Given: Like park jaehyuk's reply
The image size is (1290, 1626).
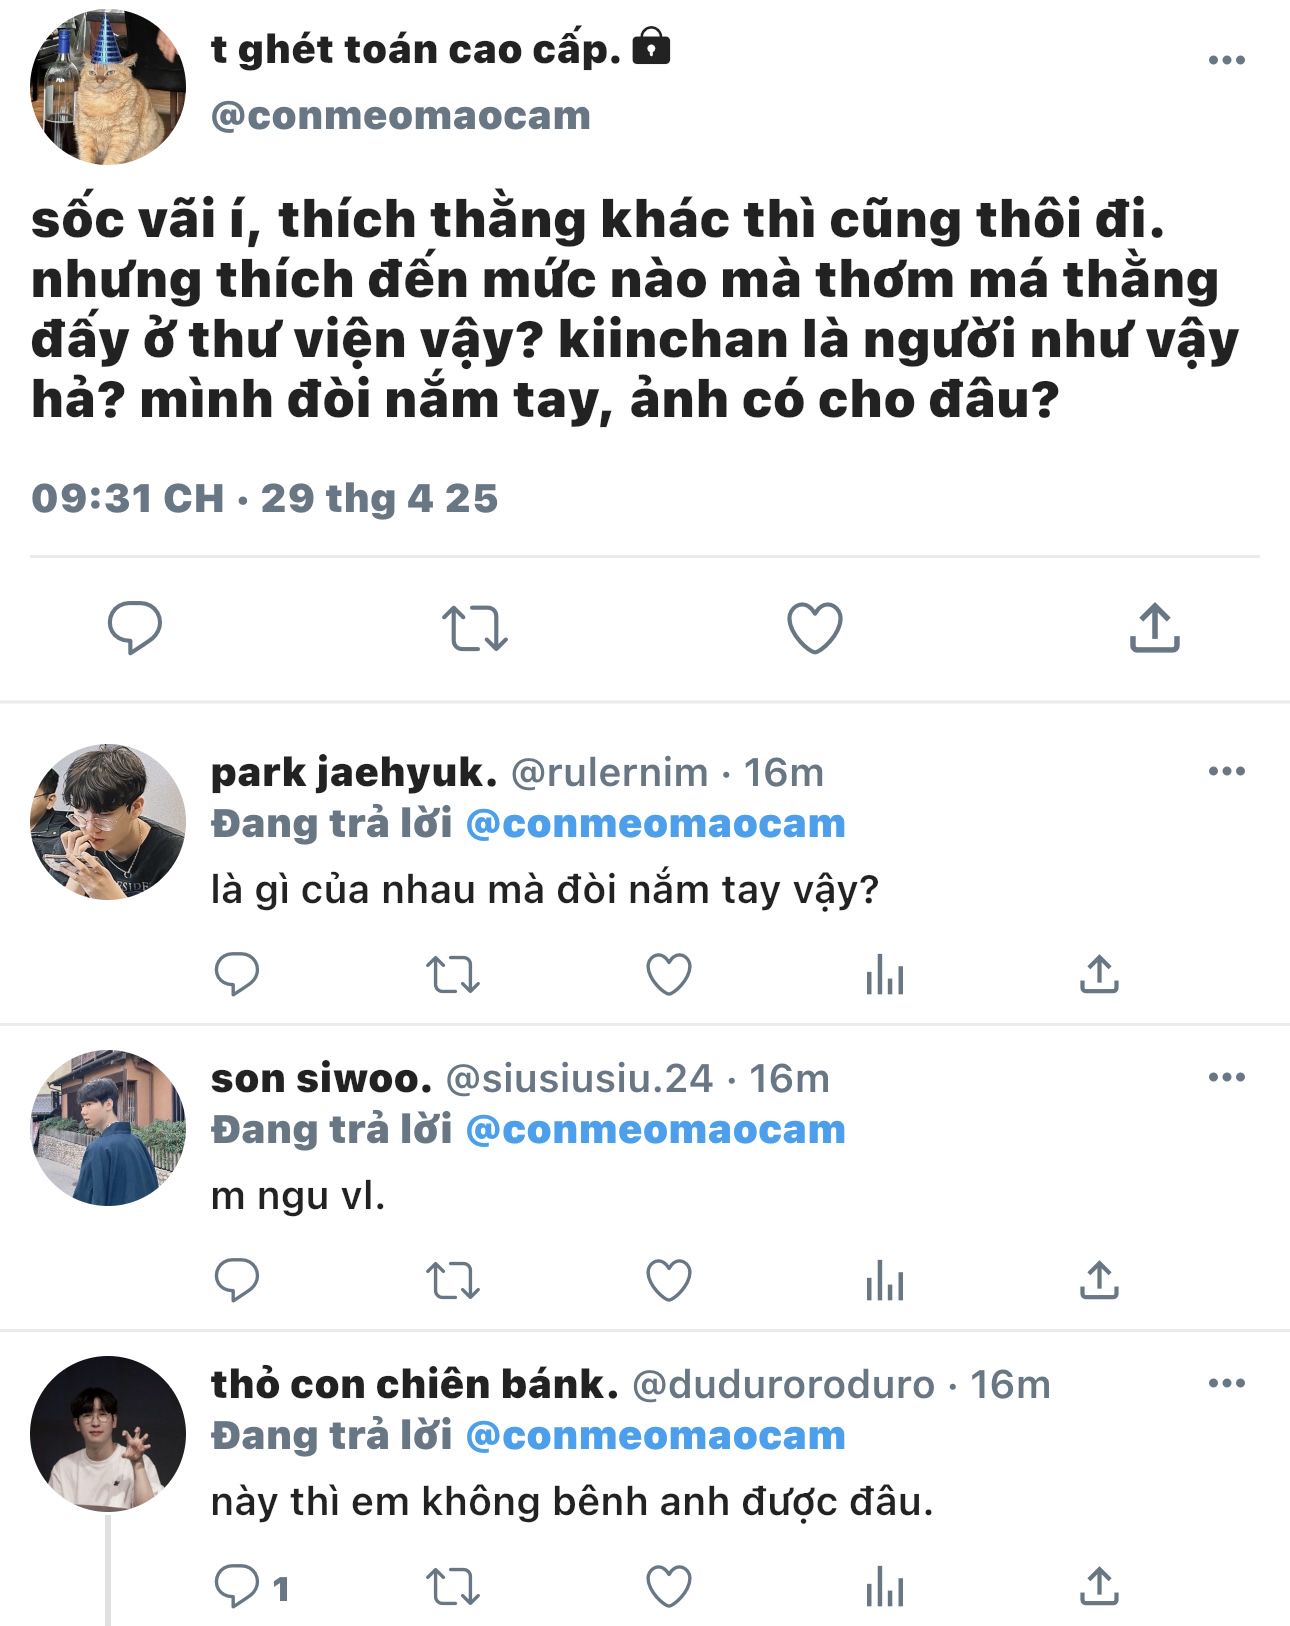Looking at the screenshot, I should click(669, 974).
